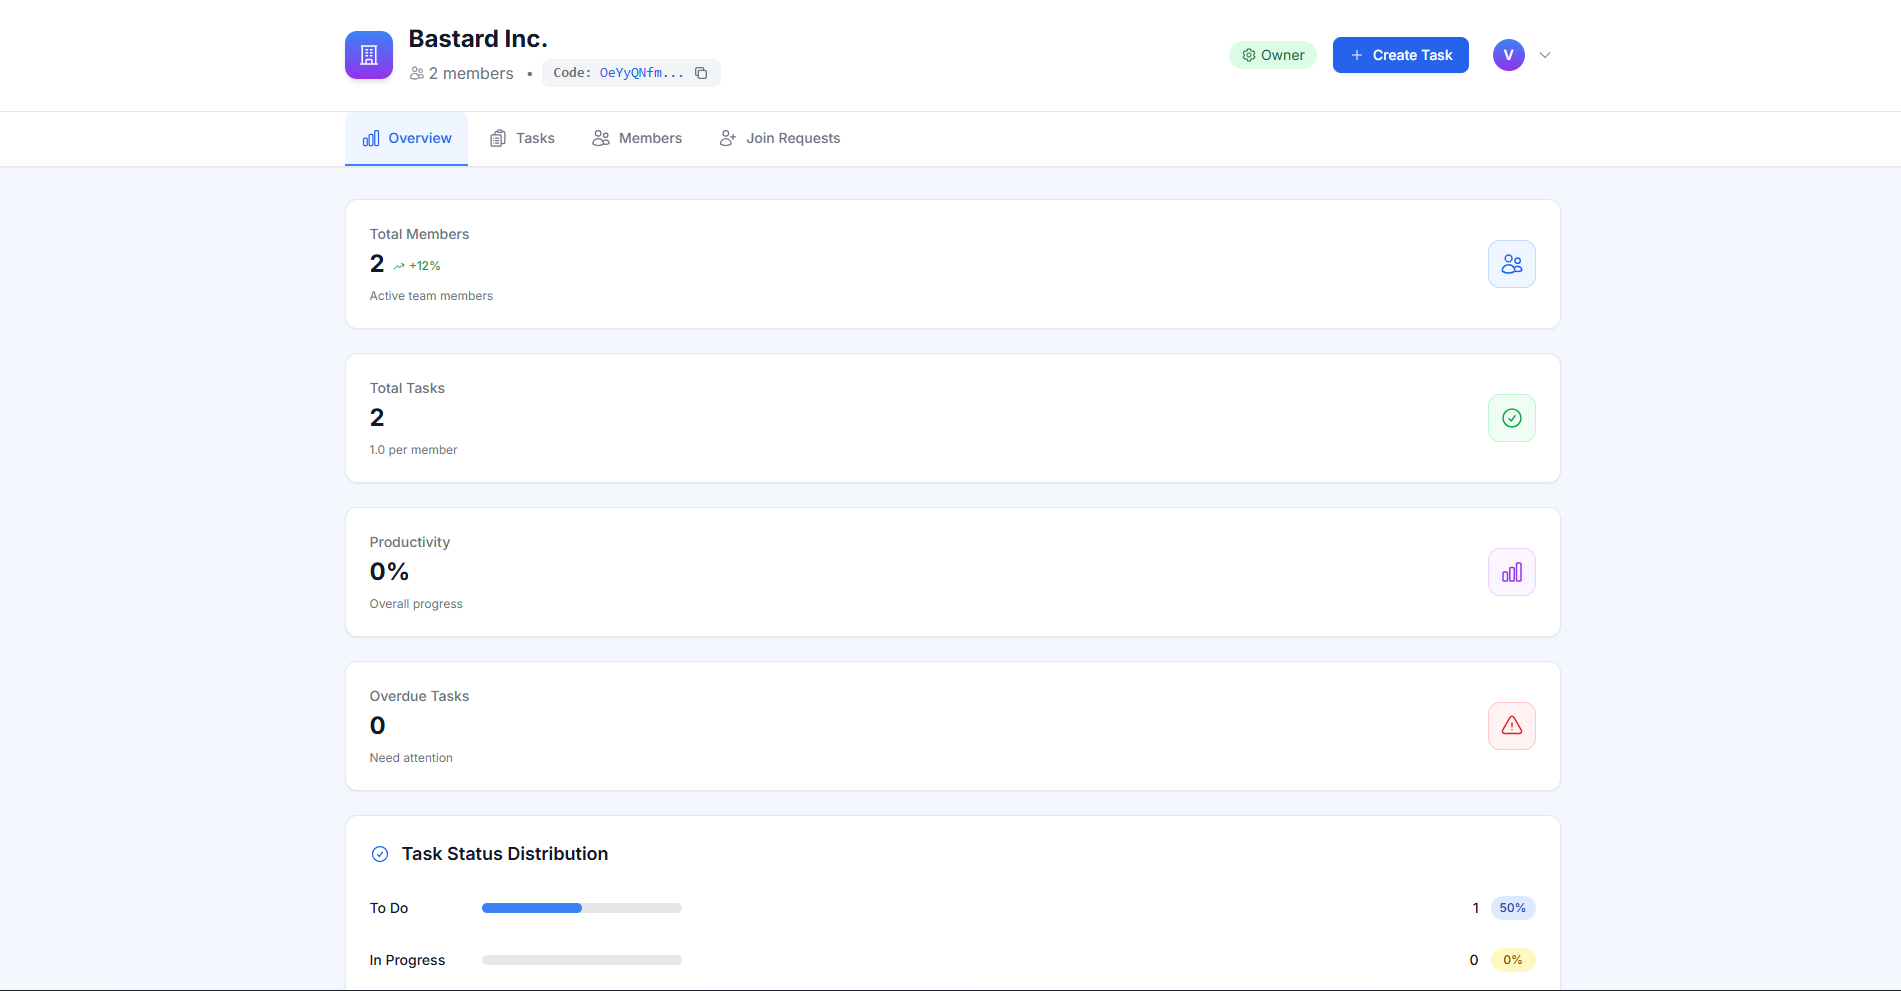This screenshot has width=1901, height=991.
Task: Click the Owner badge
Action: (1272, 55)
